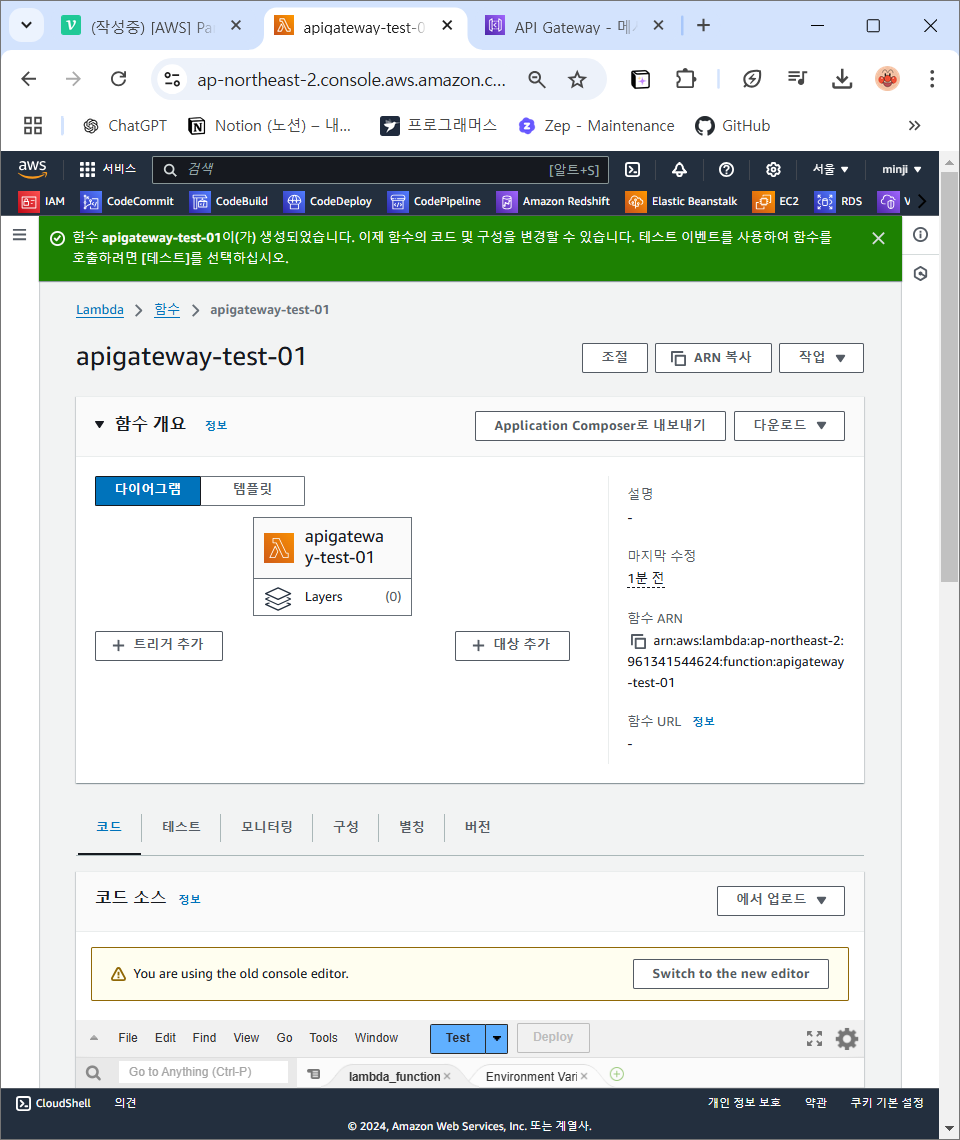
Task: Open CodeCommit service shortcut
Action: 127,201
